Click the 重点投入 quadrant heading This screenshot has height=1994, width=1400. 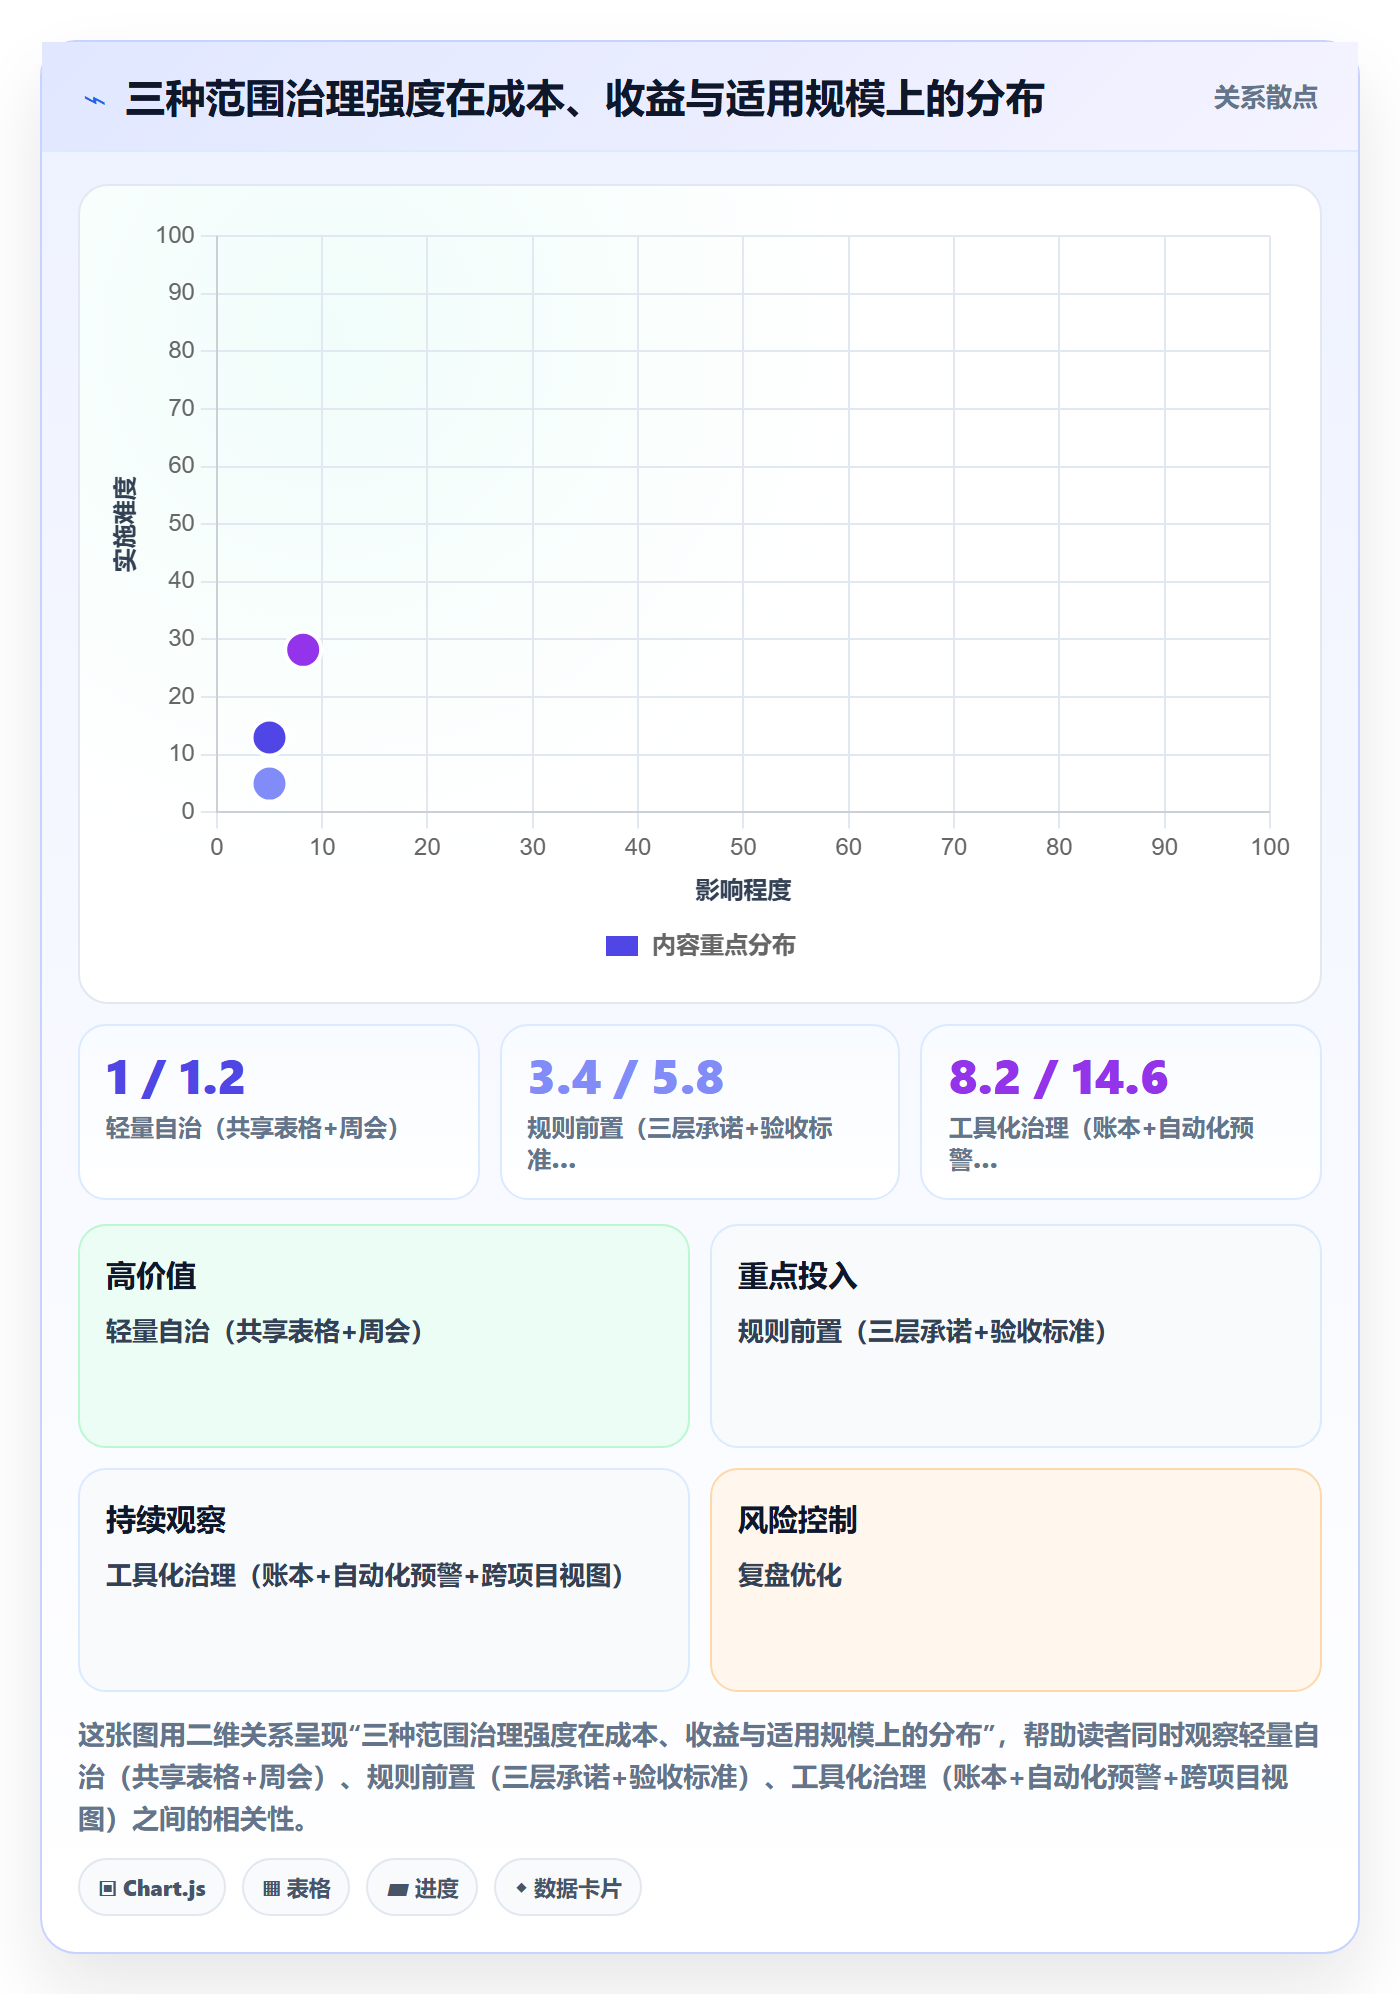click(x=797, y=1276)
